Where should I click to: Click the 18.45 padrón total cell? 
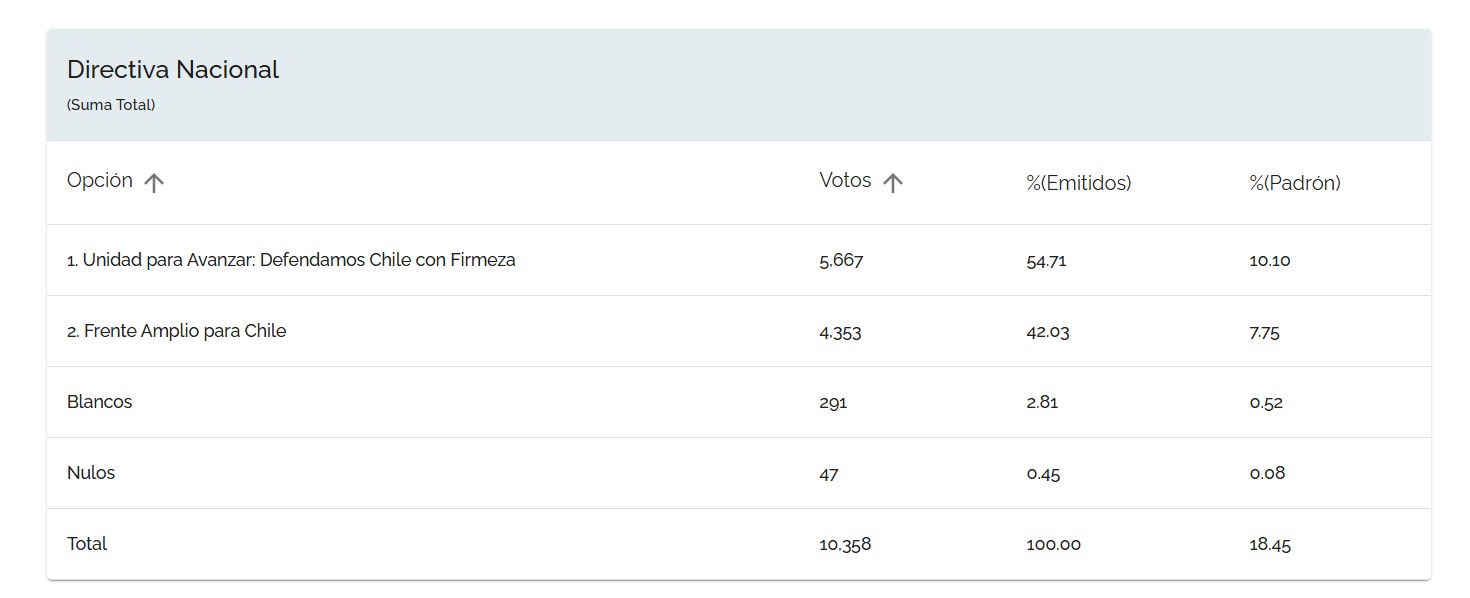(x=1270, y=545)
